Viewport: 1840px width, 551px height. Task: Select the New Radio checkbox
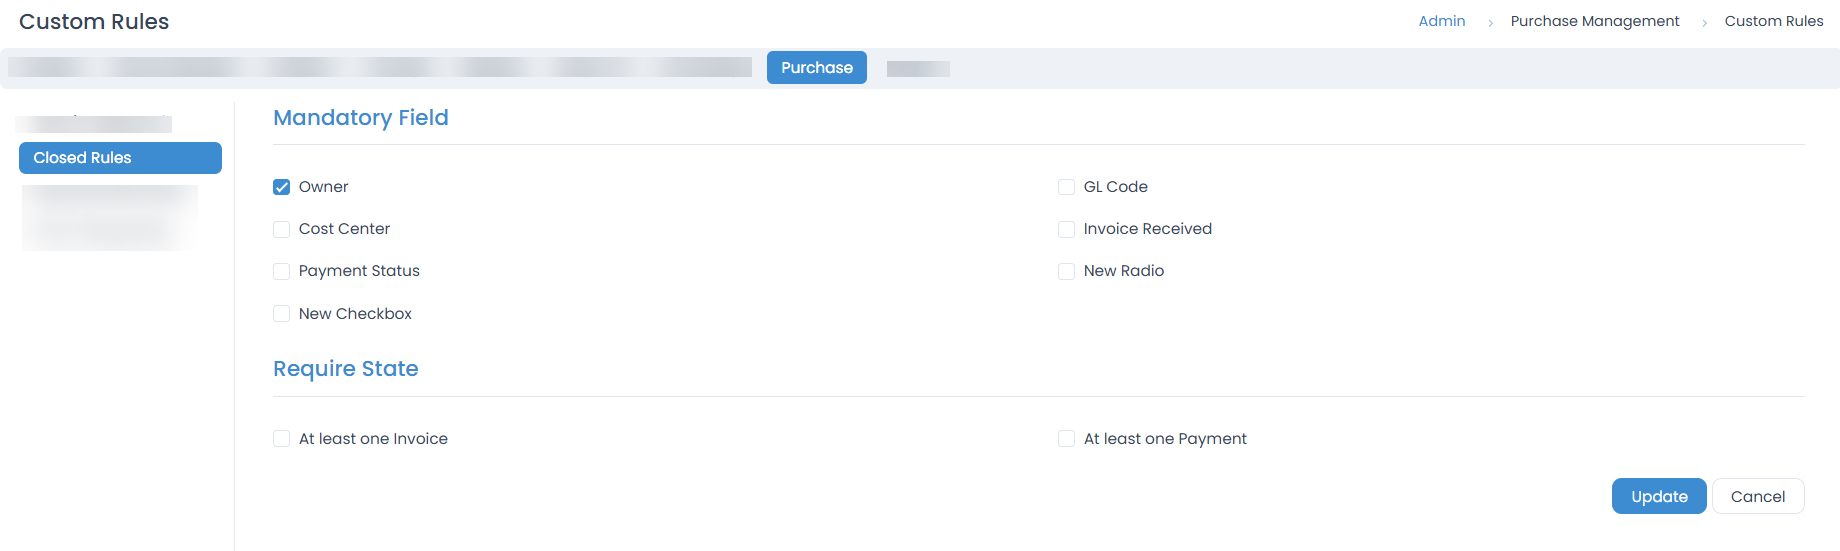[1066, 271]
